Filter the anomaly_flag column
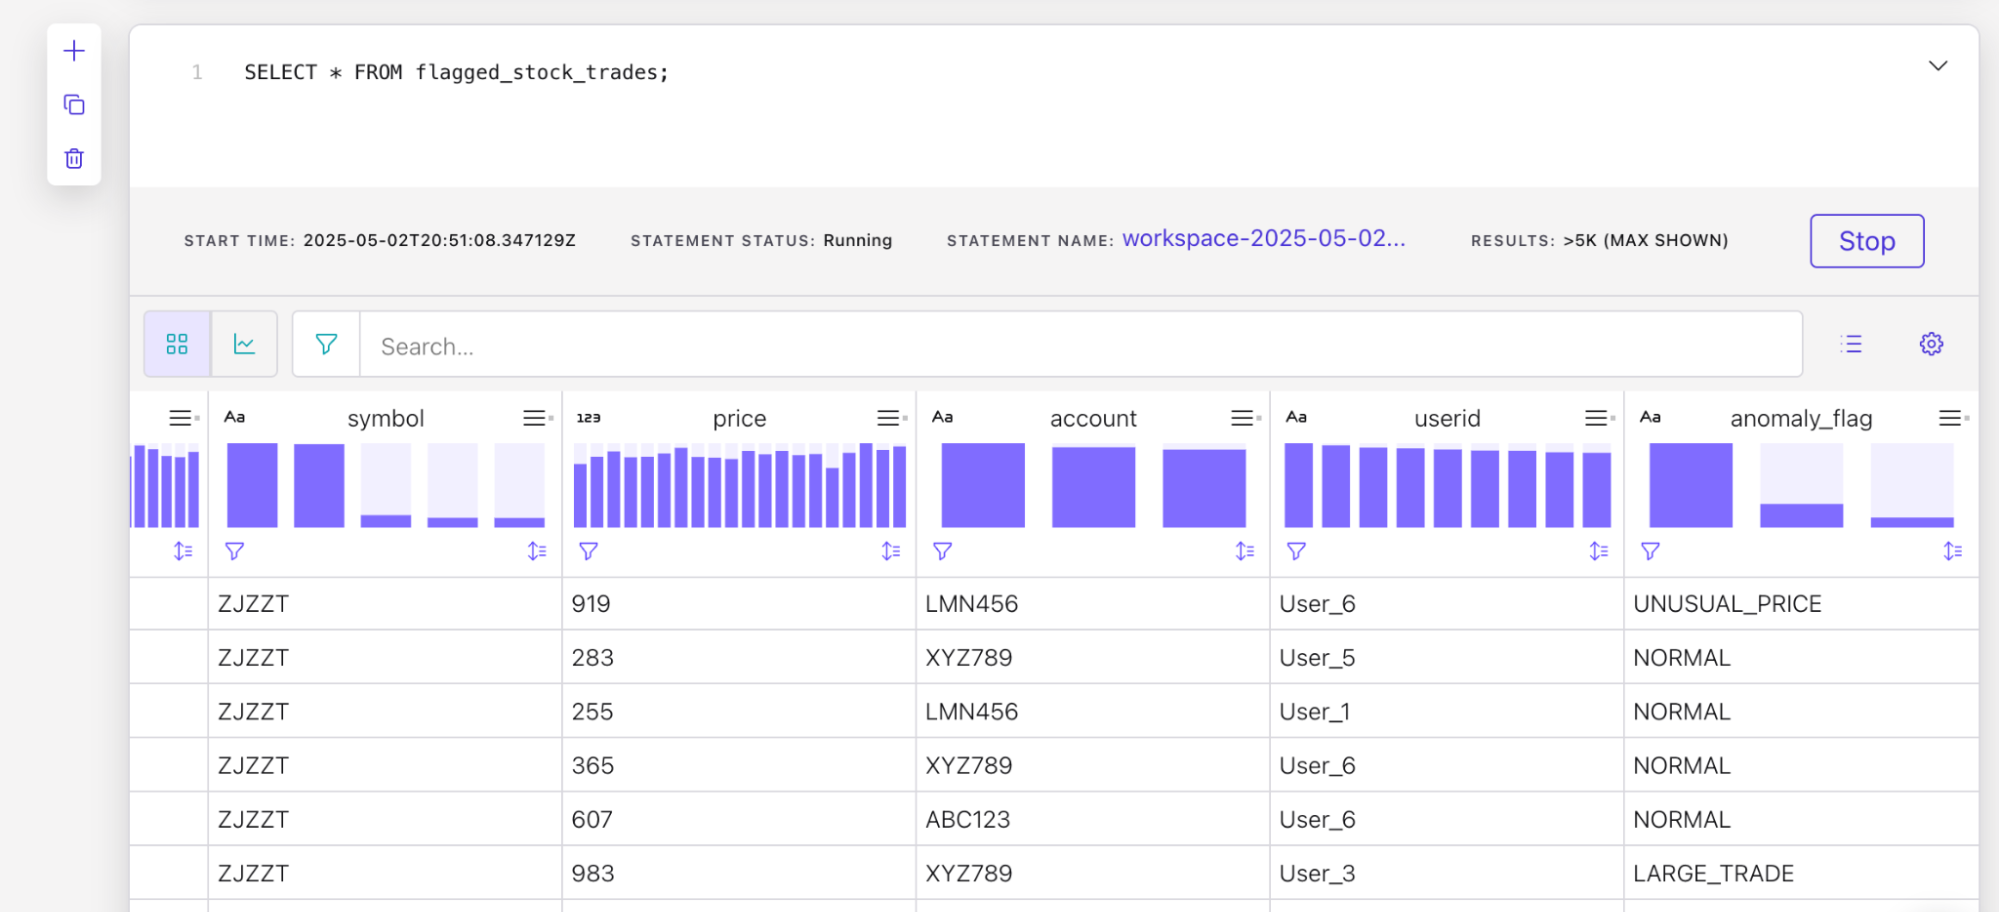The height and width of the screenshot is (912, 1999). tap(1651, 551)
